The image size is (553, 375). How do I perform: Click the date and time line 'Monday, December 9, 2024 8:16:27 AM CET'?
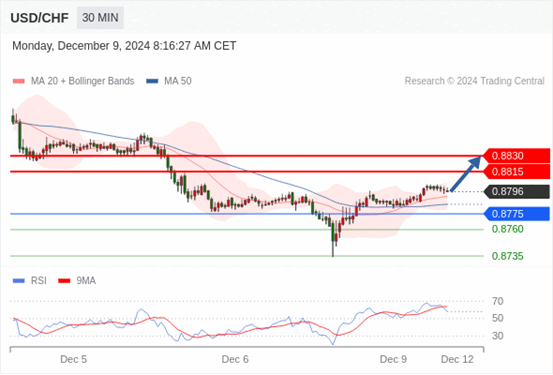tap(124, 46)
